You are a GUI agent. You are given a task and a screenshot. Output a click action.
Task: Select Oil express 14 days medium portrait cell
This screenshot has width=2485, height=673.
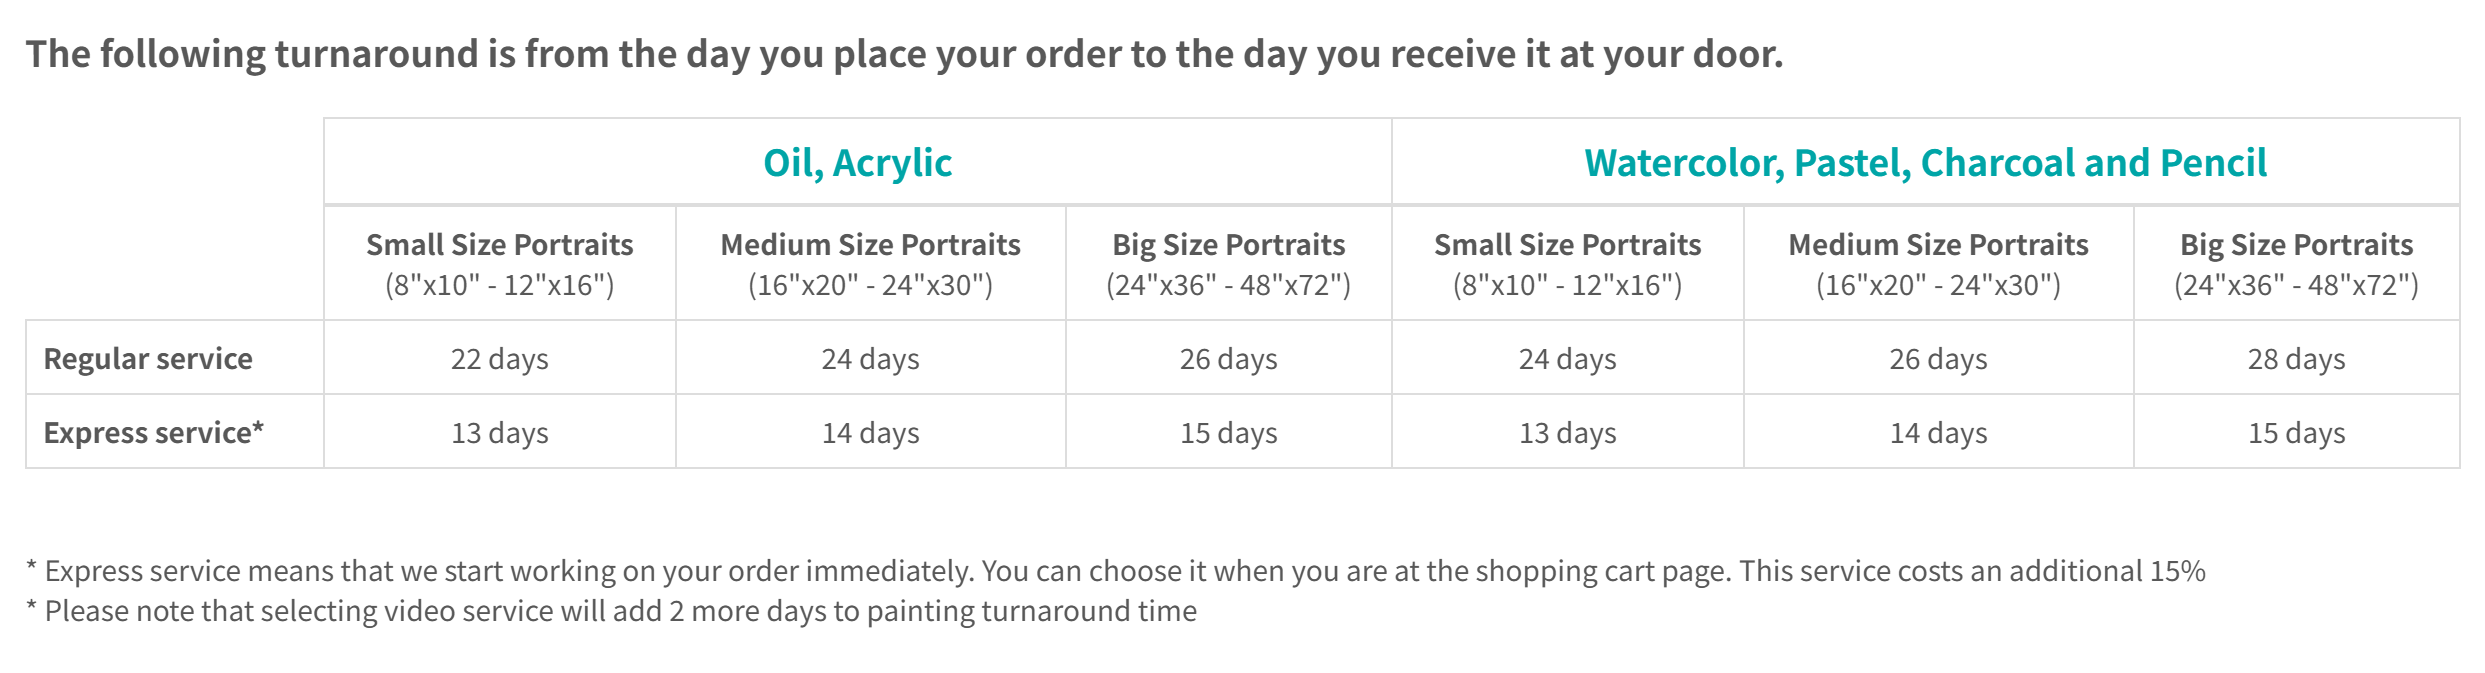pos(870,432)
